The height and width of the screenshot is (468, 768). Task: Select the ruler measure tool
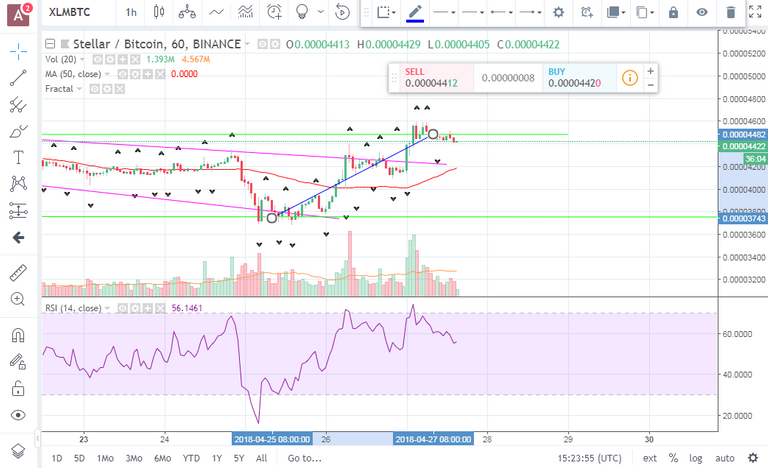(x=18, y=273)
